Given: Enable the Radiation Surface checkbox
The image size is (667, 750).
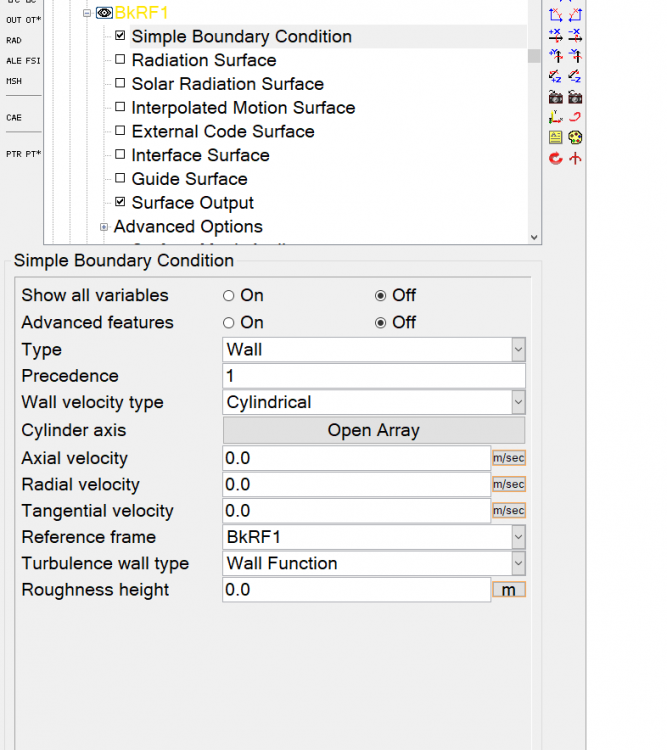Looking at the screenshot, I should click(120, 59).
